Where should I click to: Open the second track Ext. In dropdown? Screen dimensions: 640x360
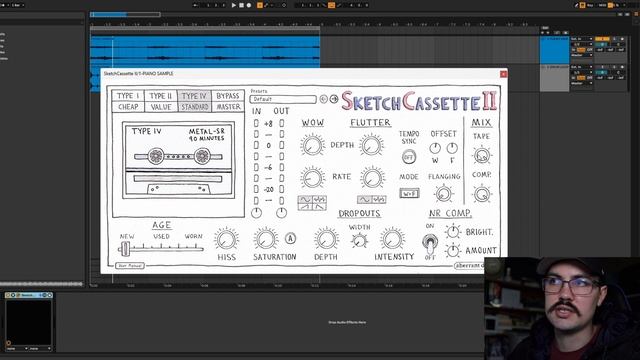tap(582, 67)
